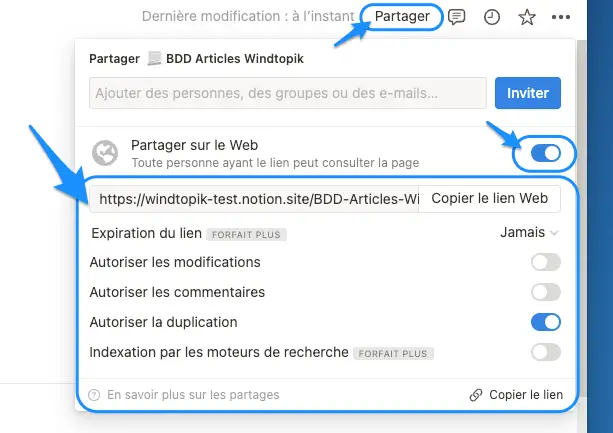Disable the Partager sur le Web toggle
This screenshot has height=433, width=613.
pos(546,153)
